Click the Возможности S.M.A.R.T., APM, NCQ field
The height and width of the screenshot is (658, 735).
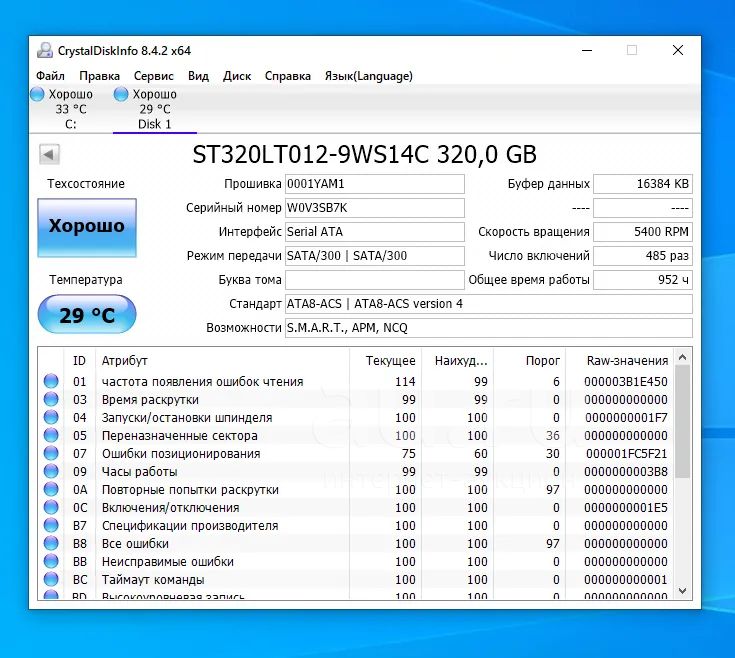488,328
